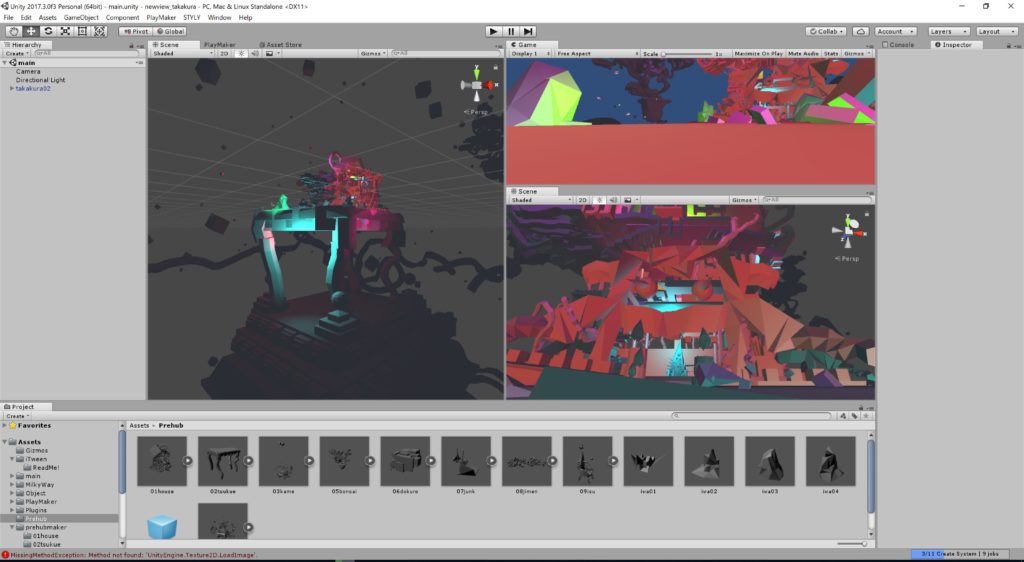
Task: Expand the MilkyWay folder
Action: point(12,484)
